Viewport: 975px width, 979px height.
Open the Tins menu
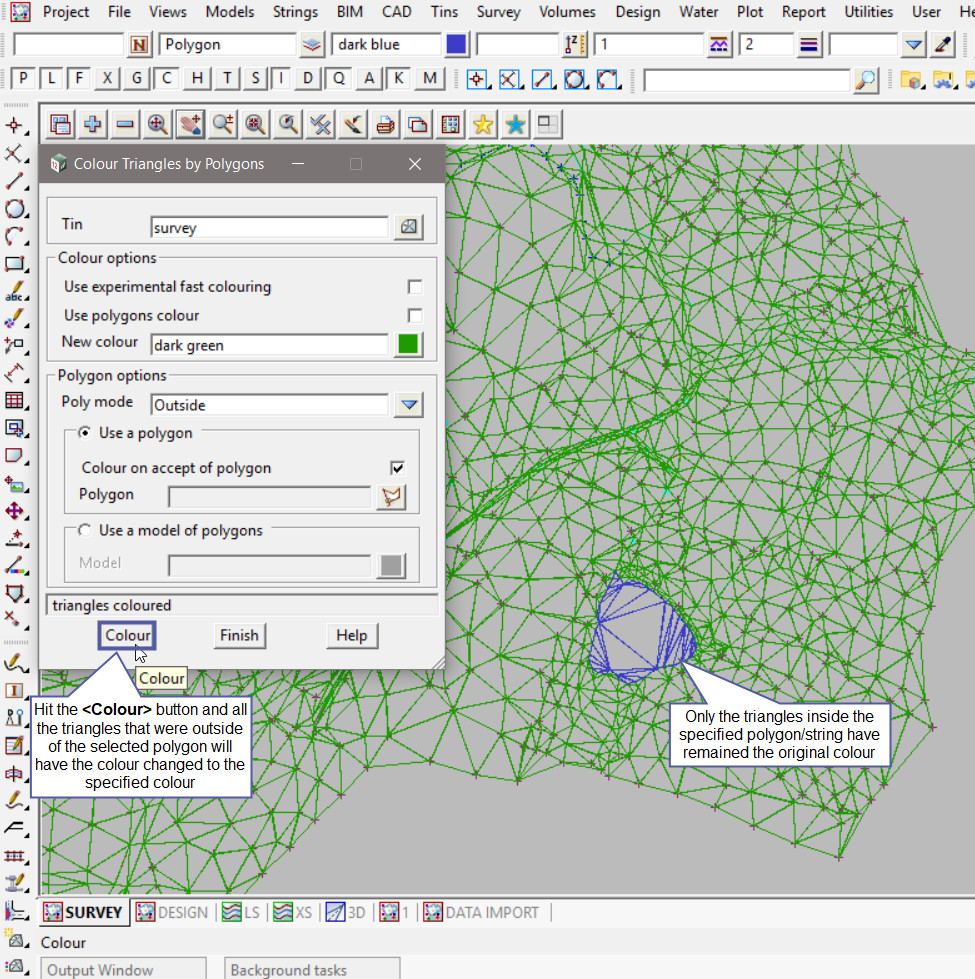(x=445, y=12)
